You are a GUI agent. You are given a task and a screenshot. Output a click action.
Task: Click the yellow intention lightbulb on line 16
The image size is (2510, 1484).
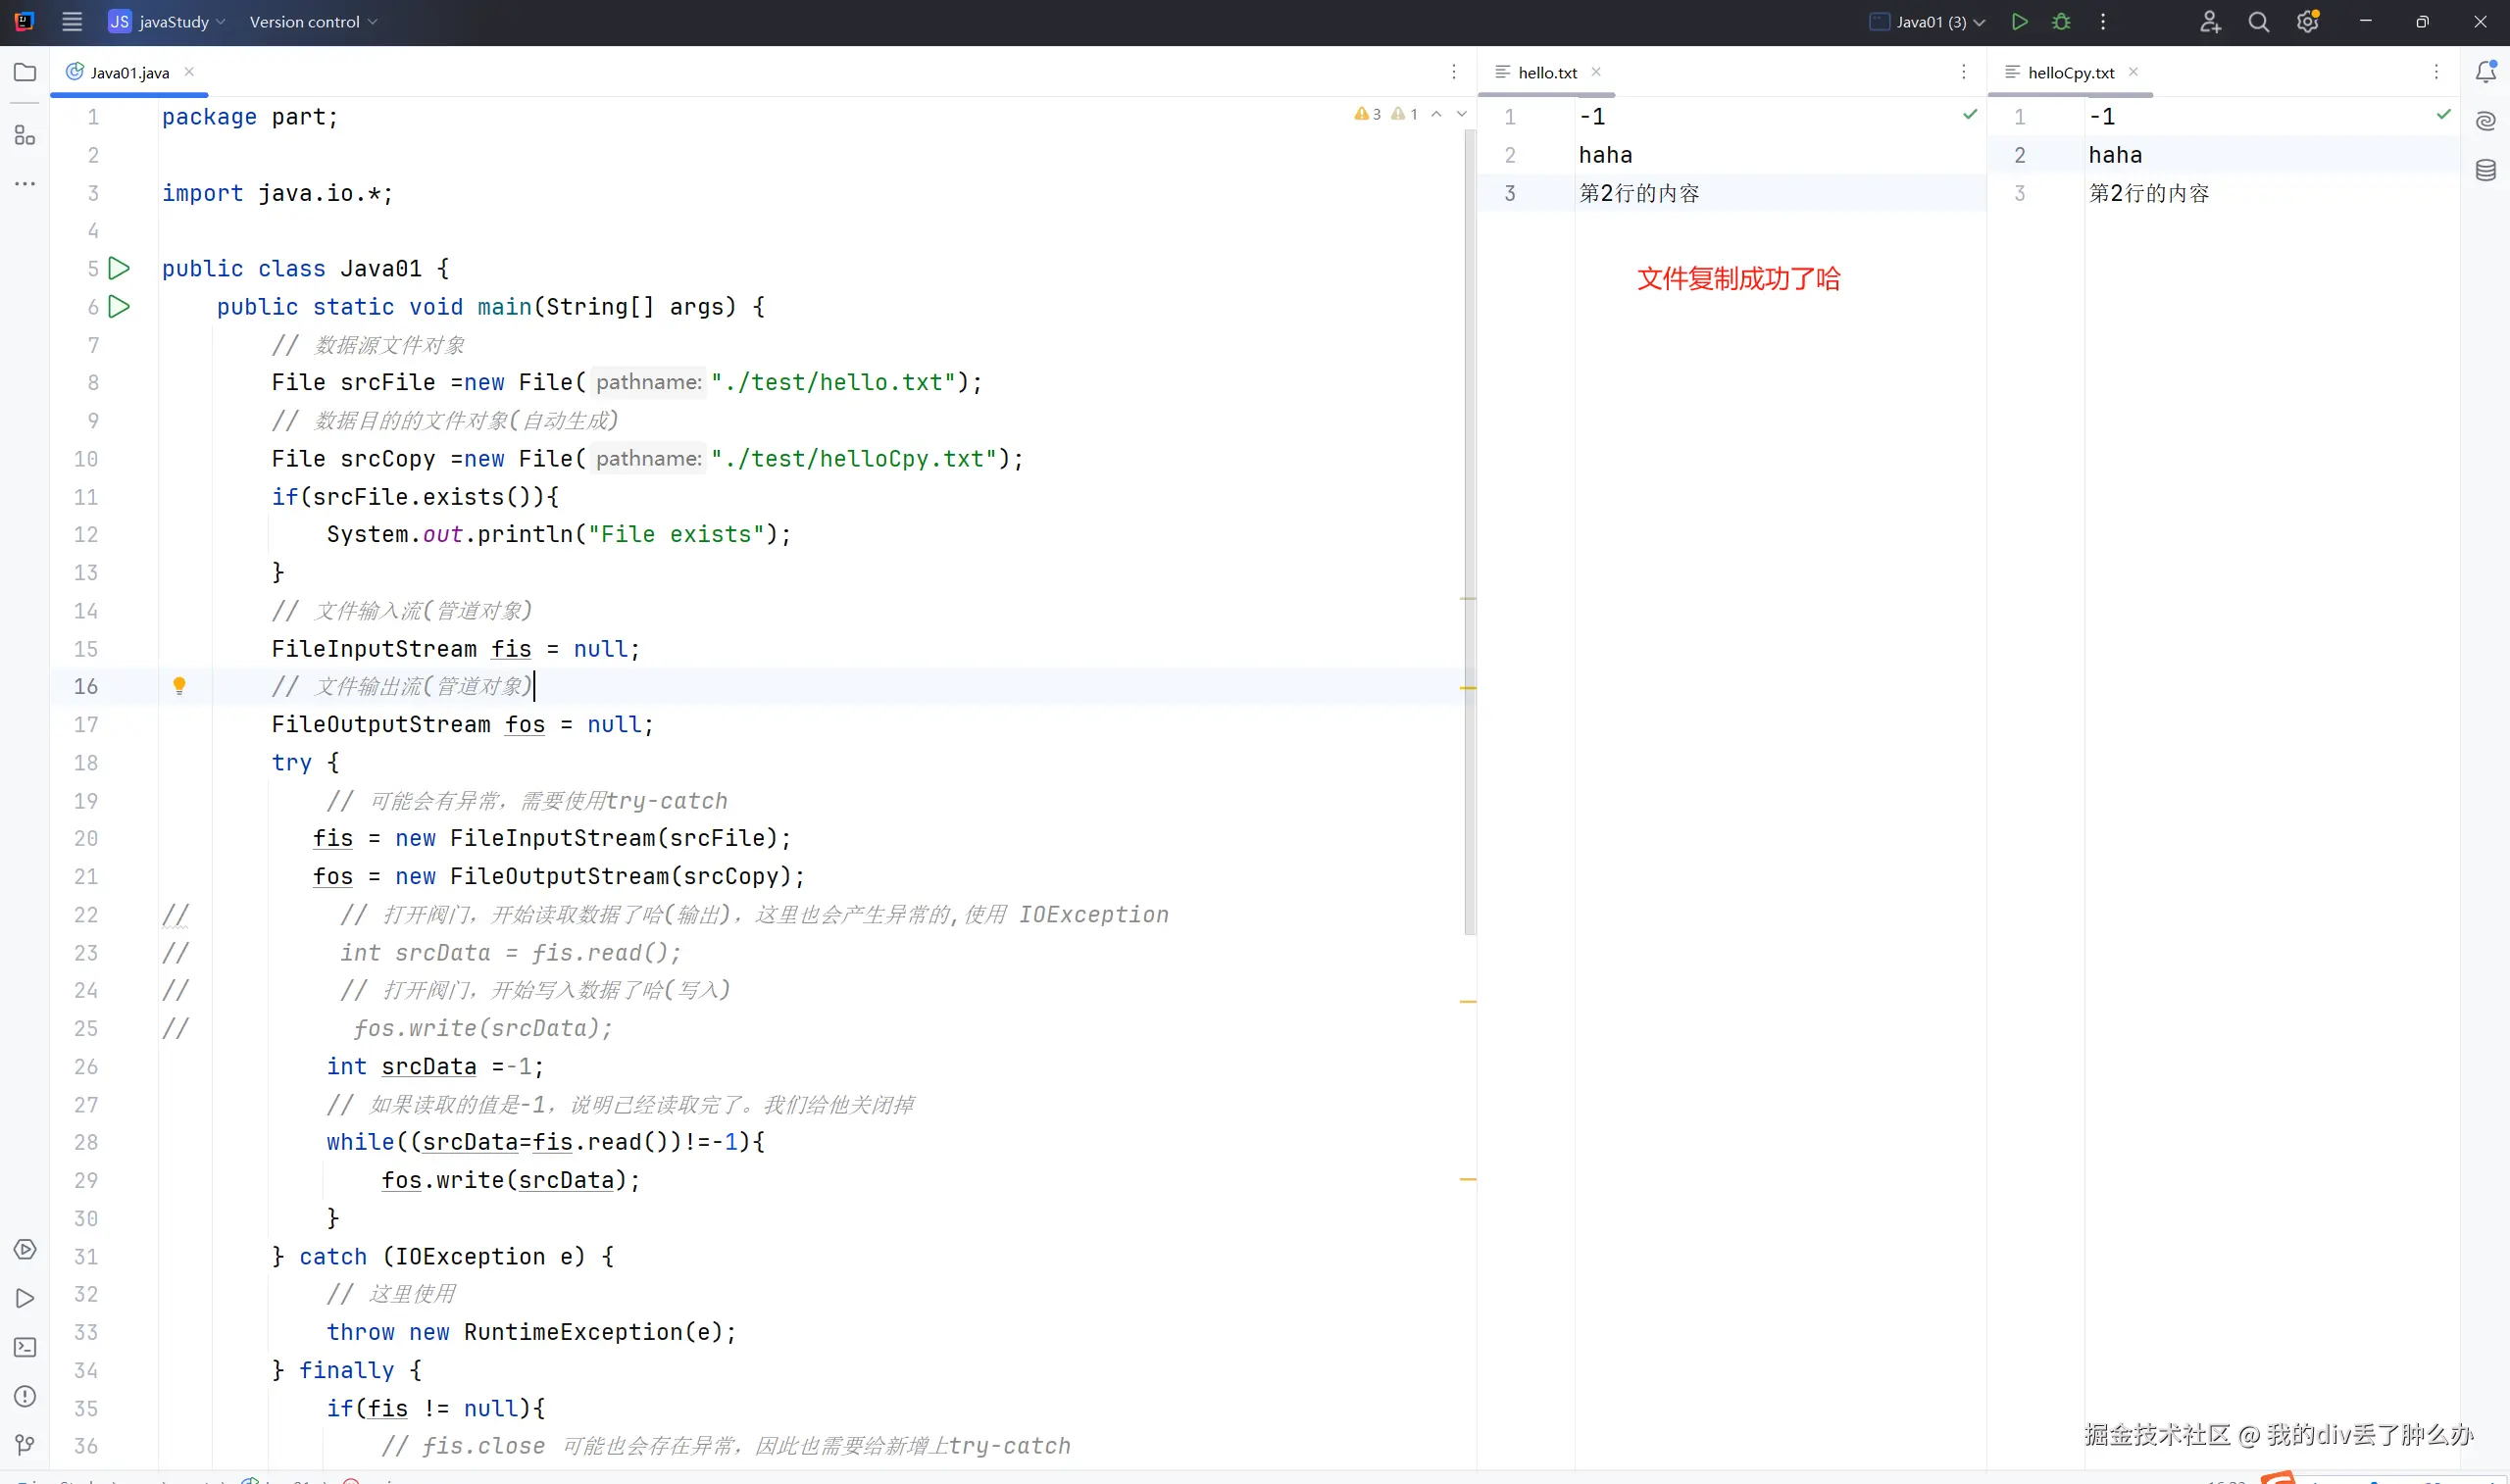click(x=179, y=686)
